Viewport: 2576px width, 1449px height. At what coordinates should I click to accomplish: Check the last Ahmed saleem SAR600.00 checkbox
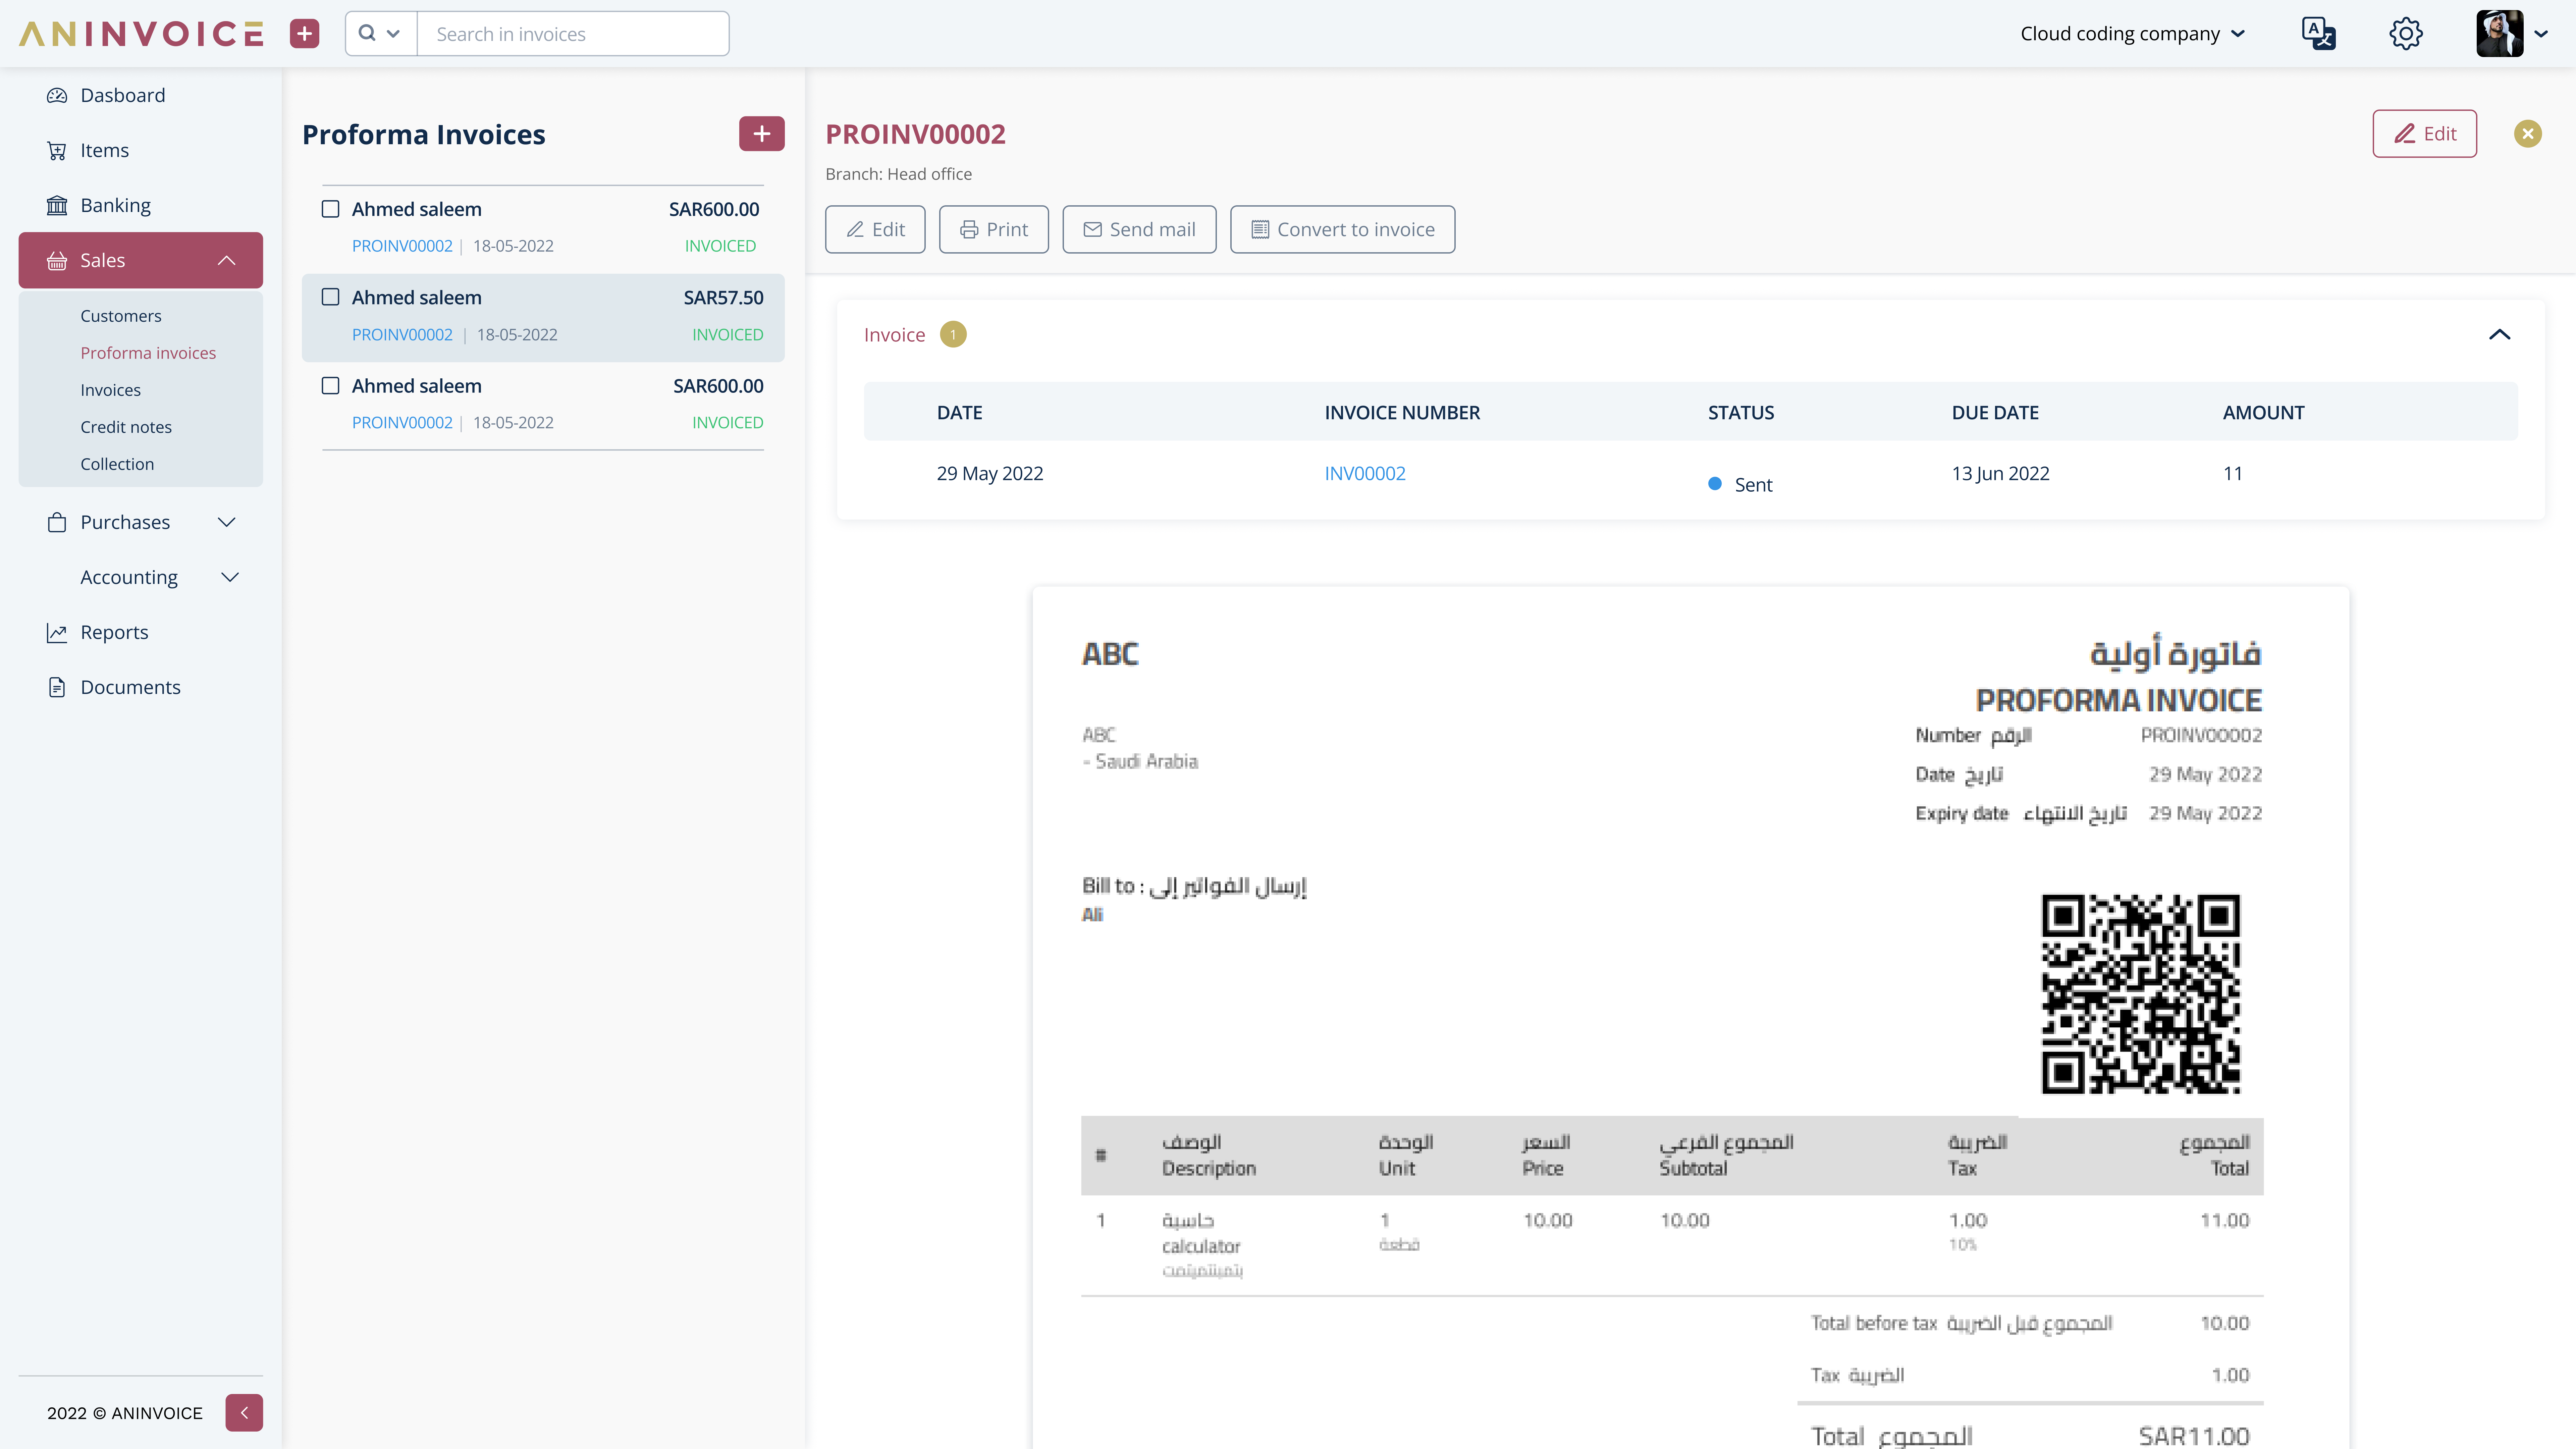(x=330, y=386)
